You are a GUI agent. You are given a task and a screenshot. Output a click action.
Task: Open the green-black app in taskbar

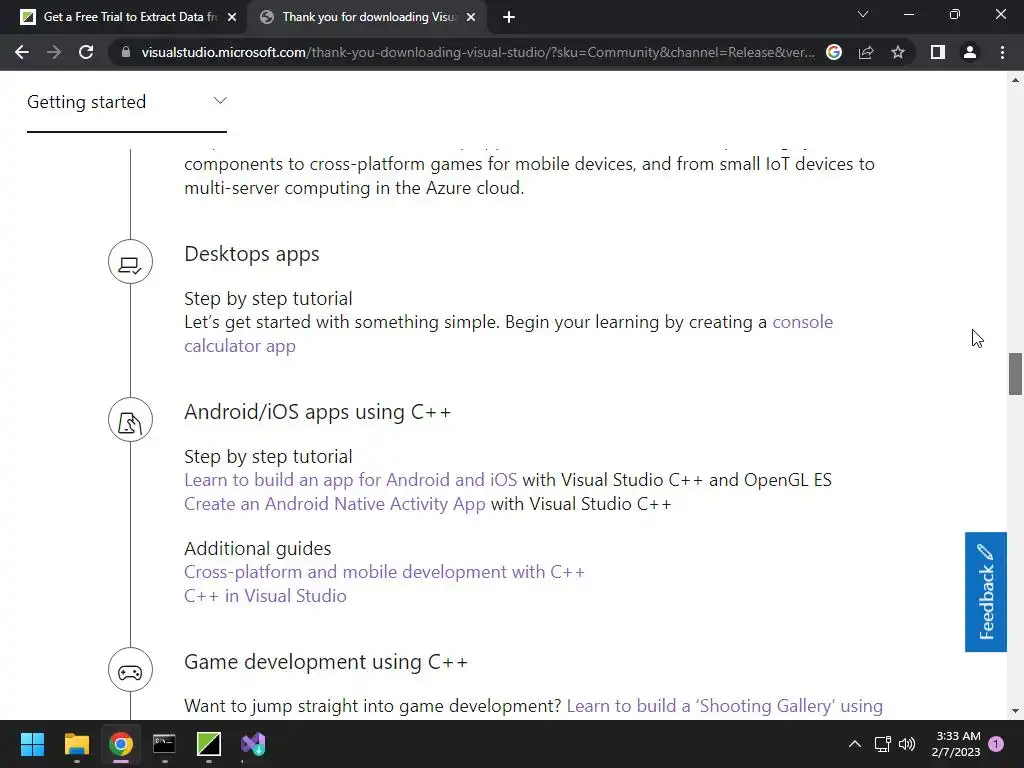pos(209,744)
